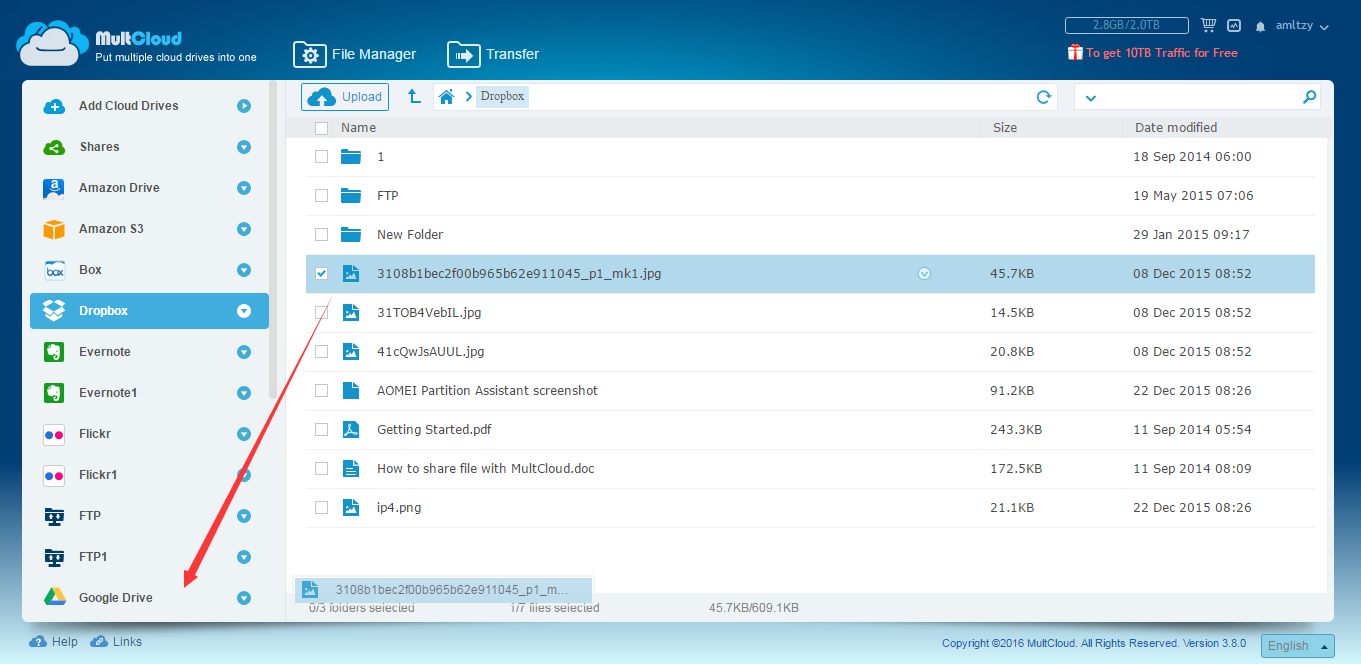Expand the Add Cloud Drives arrow
Image resolution: width=1361 pixels, height=664 pixels.
click(244, 106)
